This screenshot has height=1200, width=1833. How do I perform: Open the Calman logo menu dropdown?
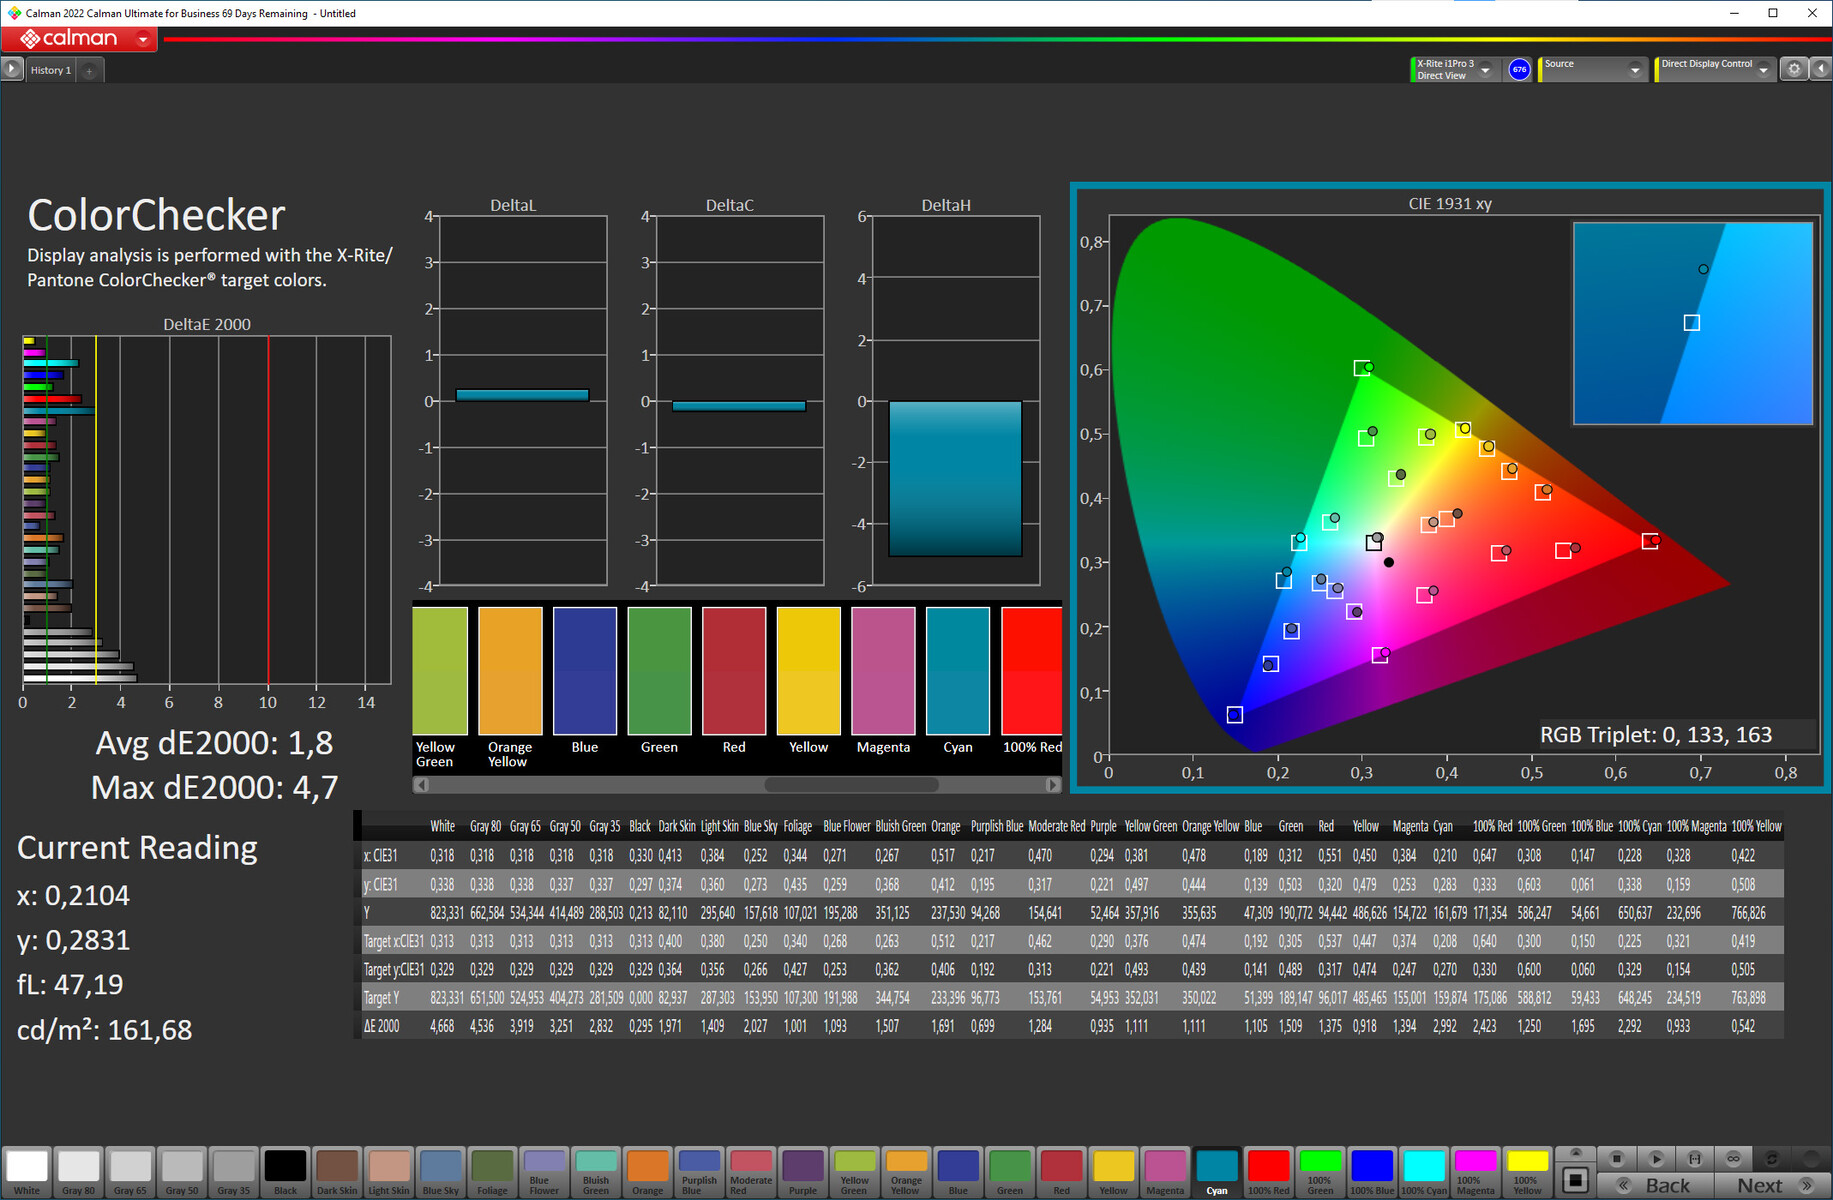[143, 40]
